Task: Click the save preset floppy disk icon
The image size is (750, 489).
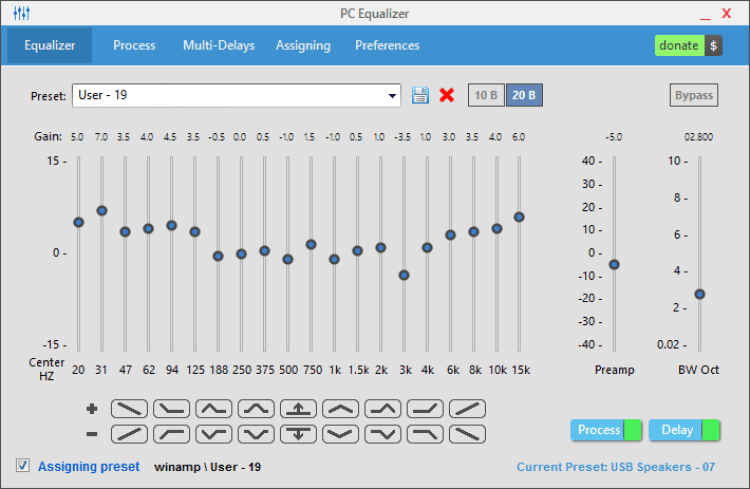Action: tap(420, 95)
